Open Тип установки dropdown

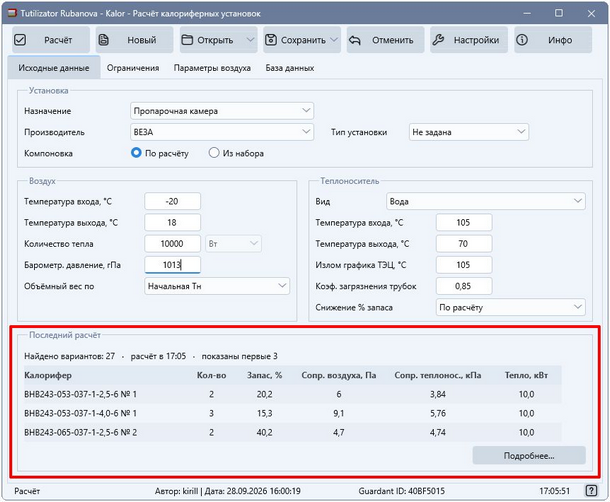(469, 132)
